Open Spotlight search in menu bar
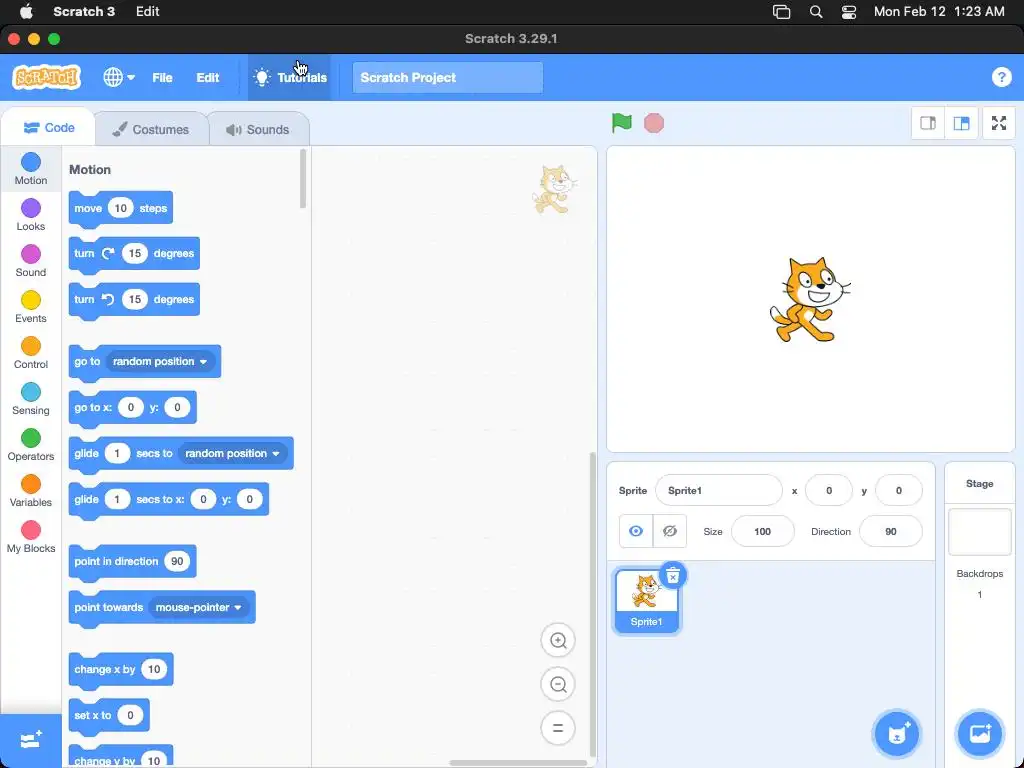The height and width of the screenshot is (768, 1024). [816, 11]
